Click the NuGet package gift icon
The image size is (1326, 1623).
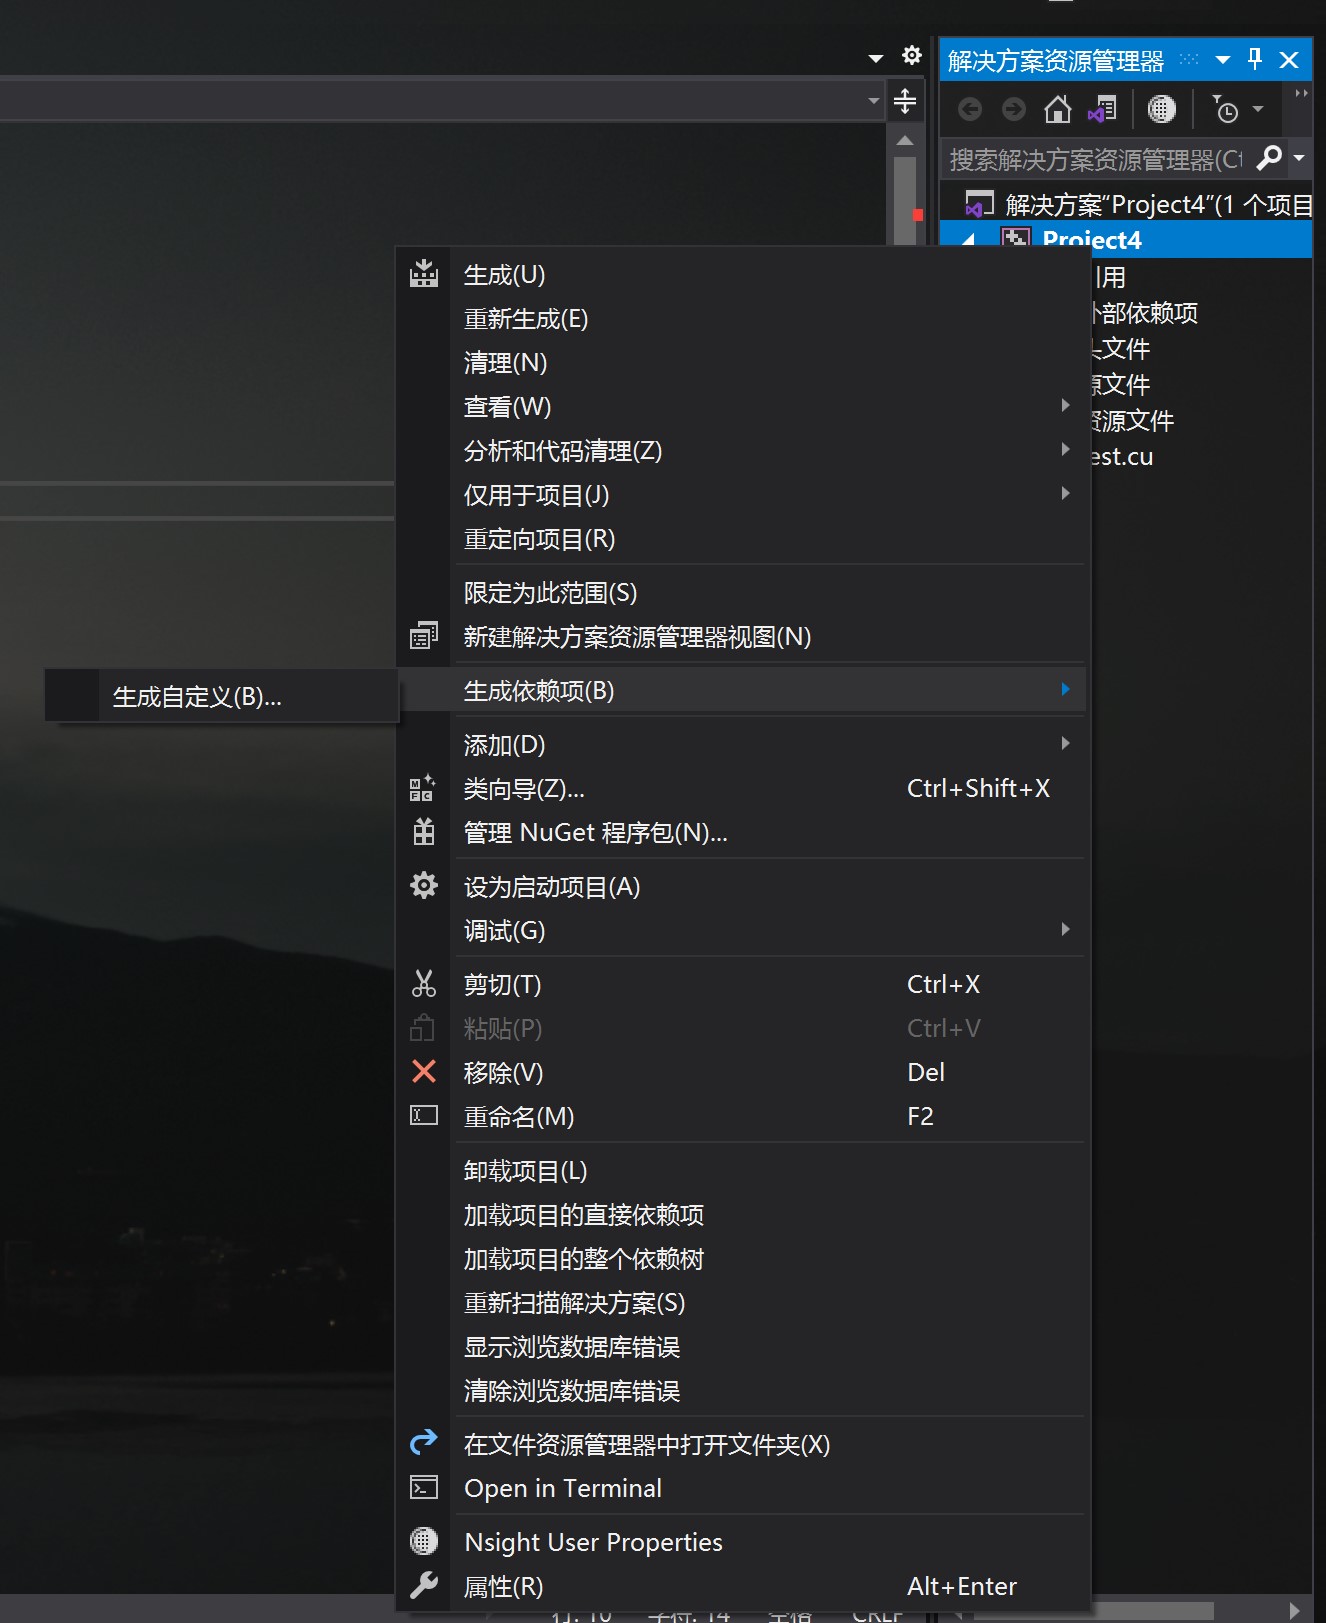(x=424, y=832)
